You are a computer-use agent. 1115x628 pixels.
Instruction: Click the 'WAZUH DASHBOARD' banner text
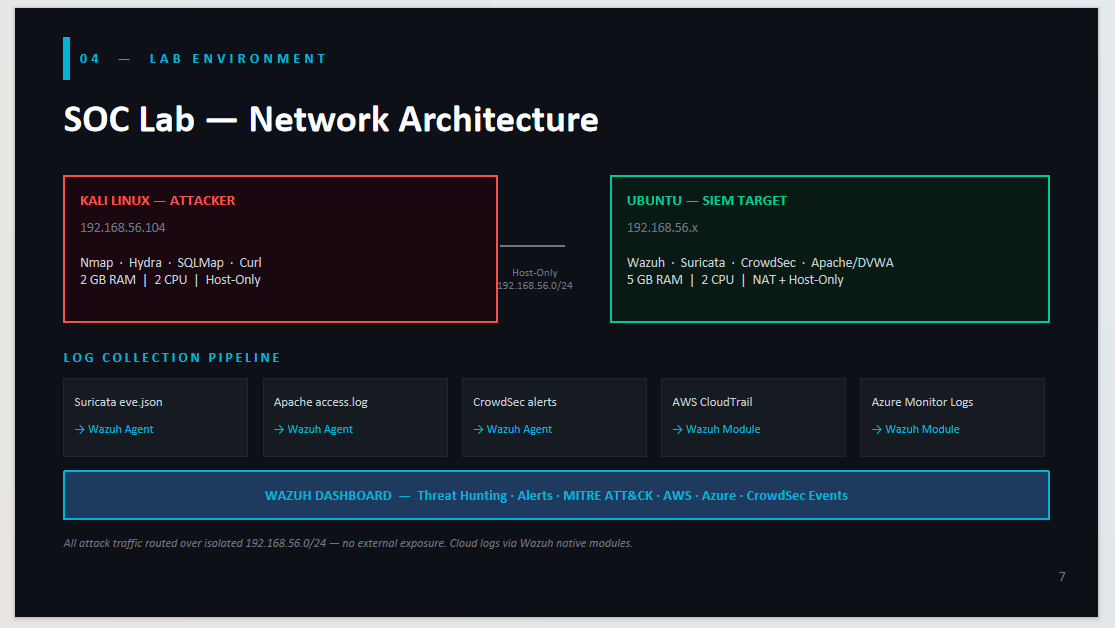[x=556, y=495]
